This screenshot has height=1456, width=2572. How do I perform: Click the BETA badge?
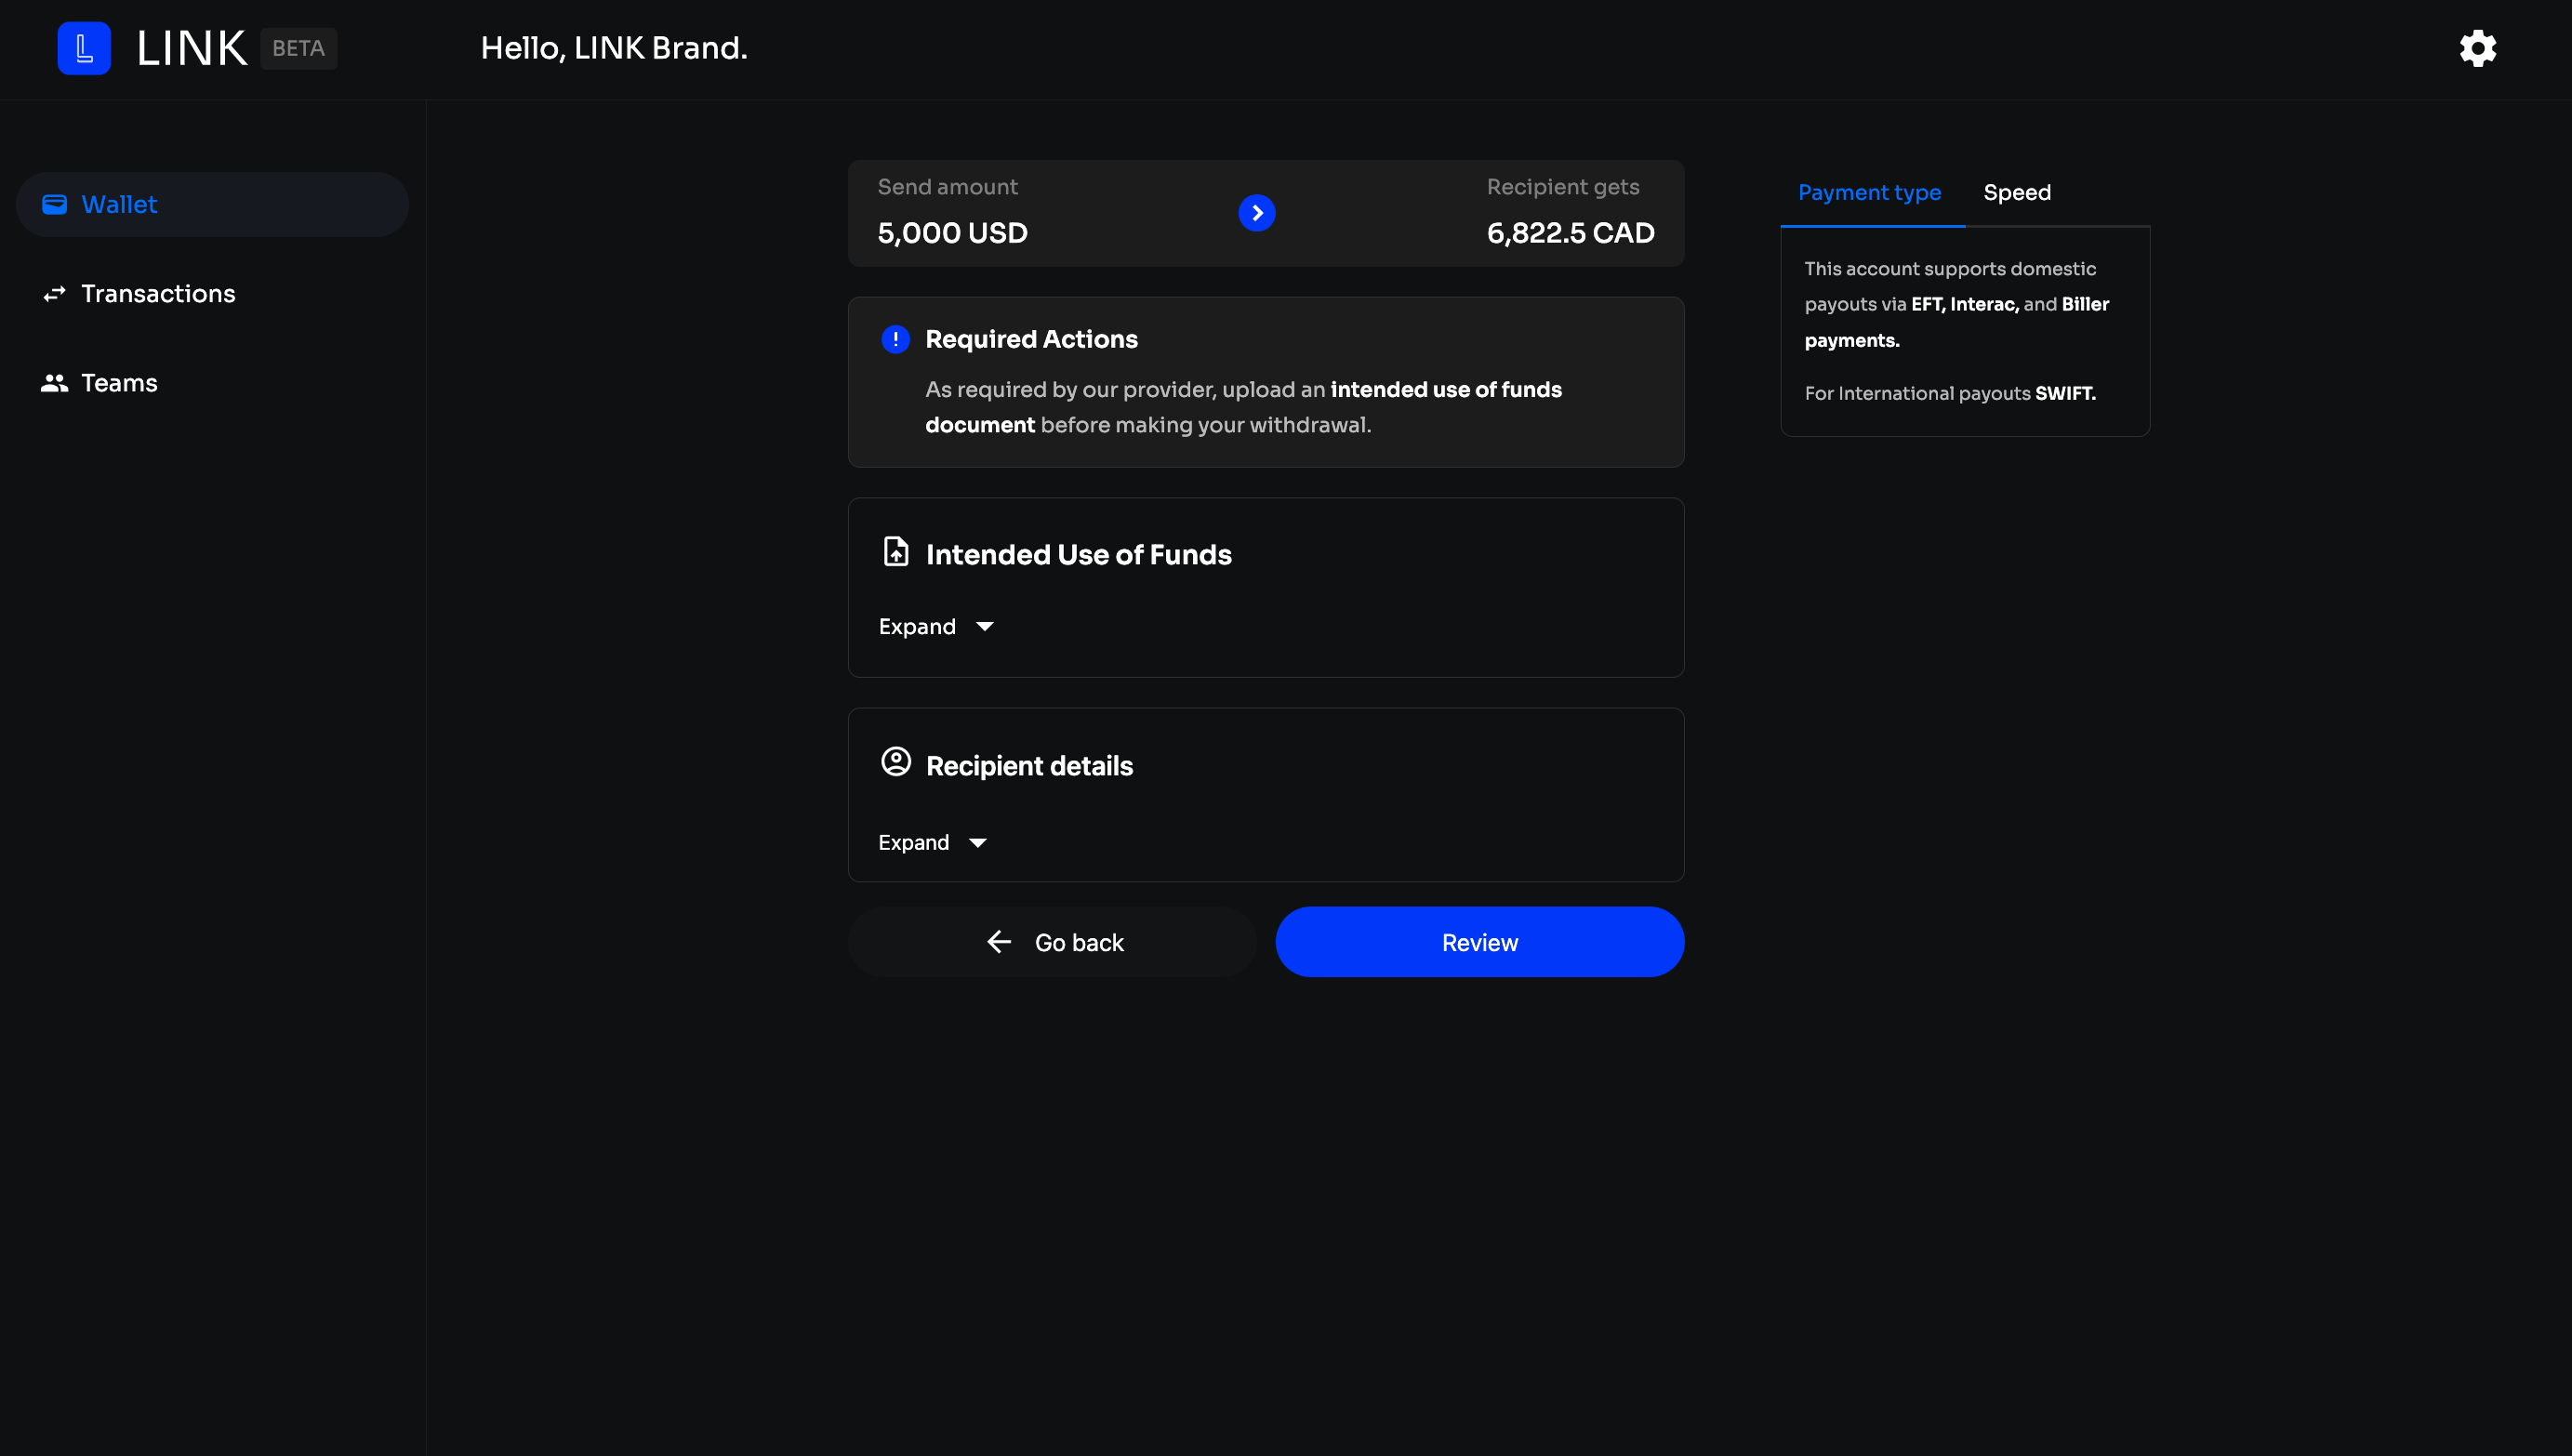[298, 49]
